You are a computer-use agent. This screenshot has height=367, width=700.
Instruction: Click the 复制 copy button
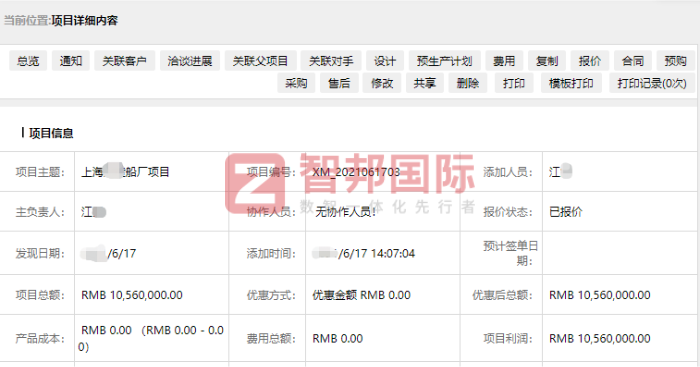pyautogui.click(x=547, y=61)
